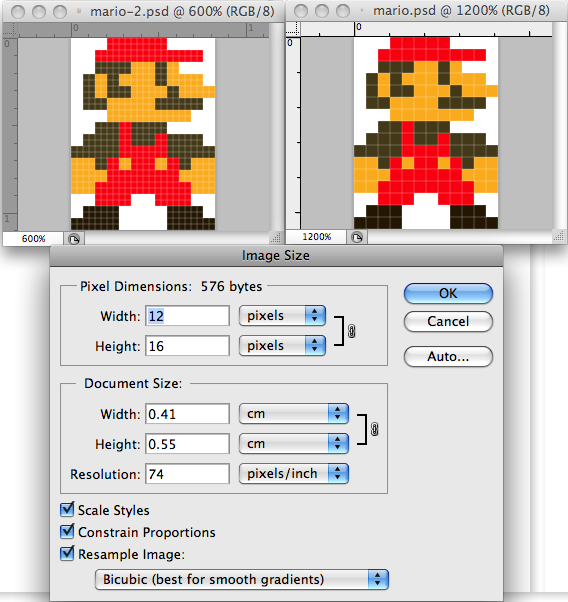Click the 1200% zoom field in mario.psd
Image resolution: width=568 pixels, height=602 pixels.
(x=316, y=237)
